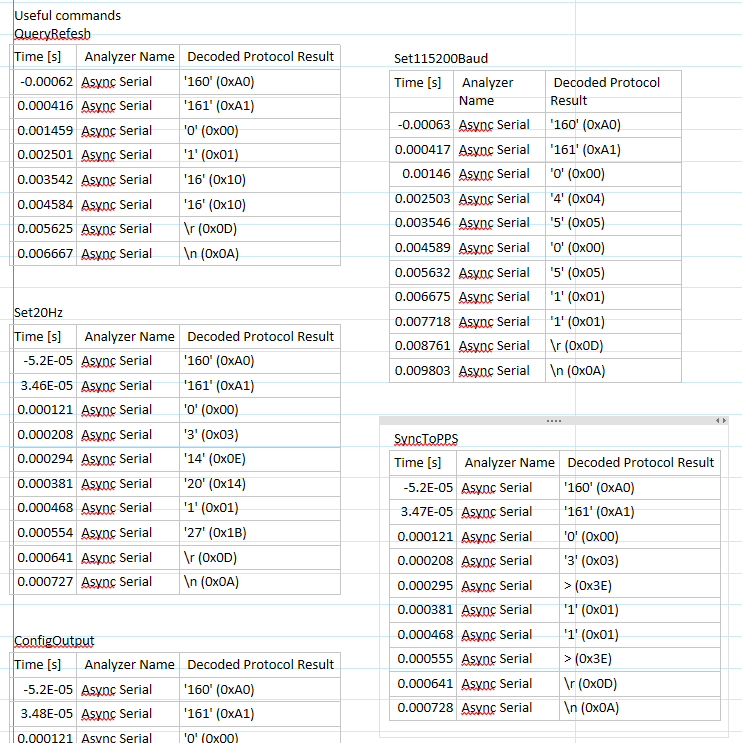Click the 0.000727 time cell
Screen dimensions: 742x743
(45, 582)
